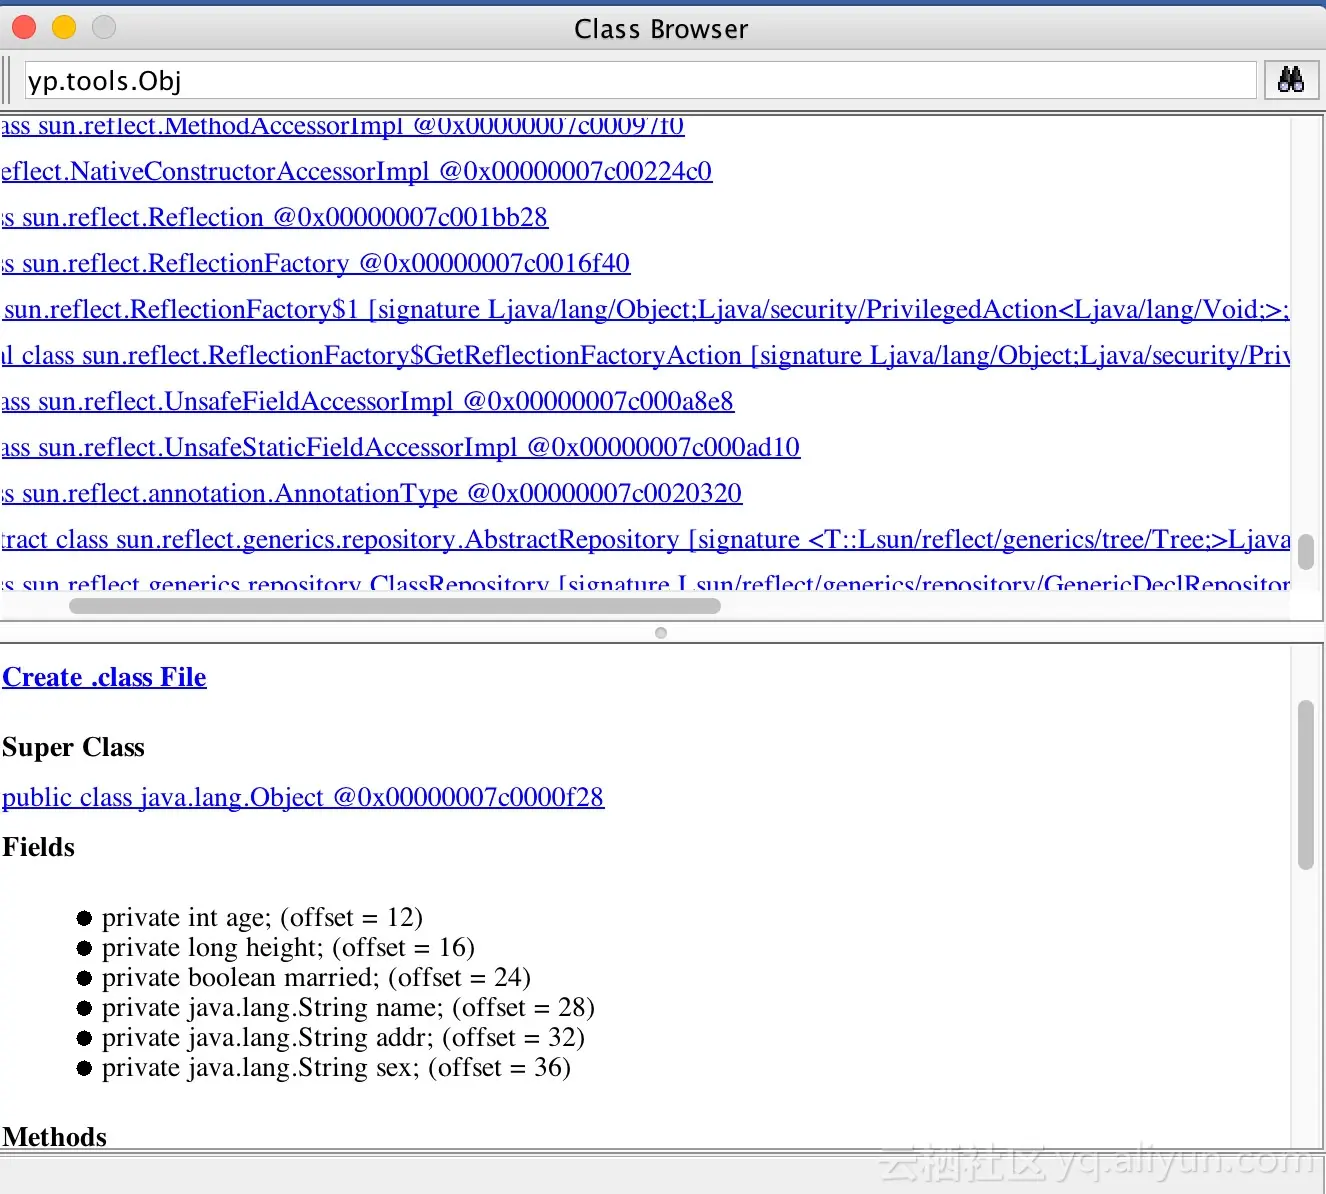The width and height of the screenshot is (1326, 1194).
Task: Open the java.lang.Object super class link
Action: pyautogui.click(x=303, y=797)
